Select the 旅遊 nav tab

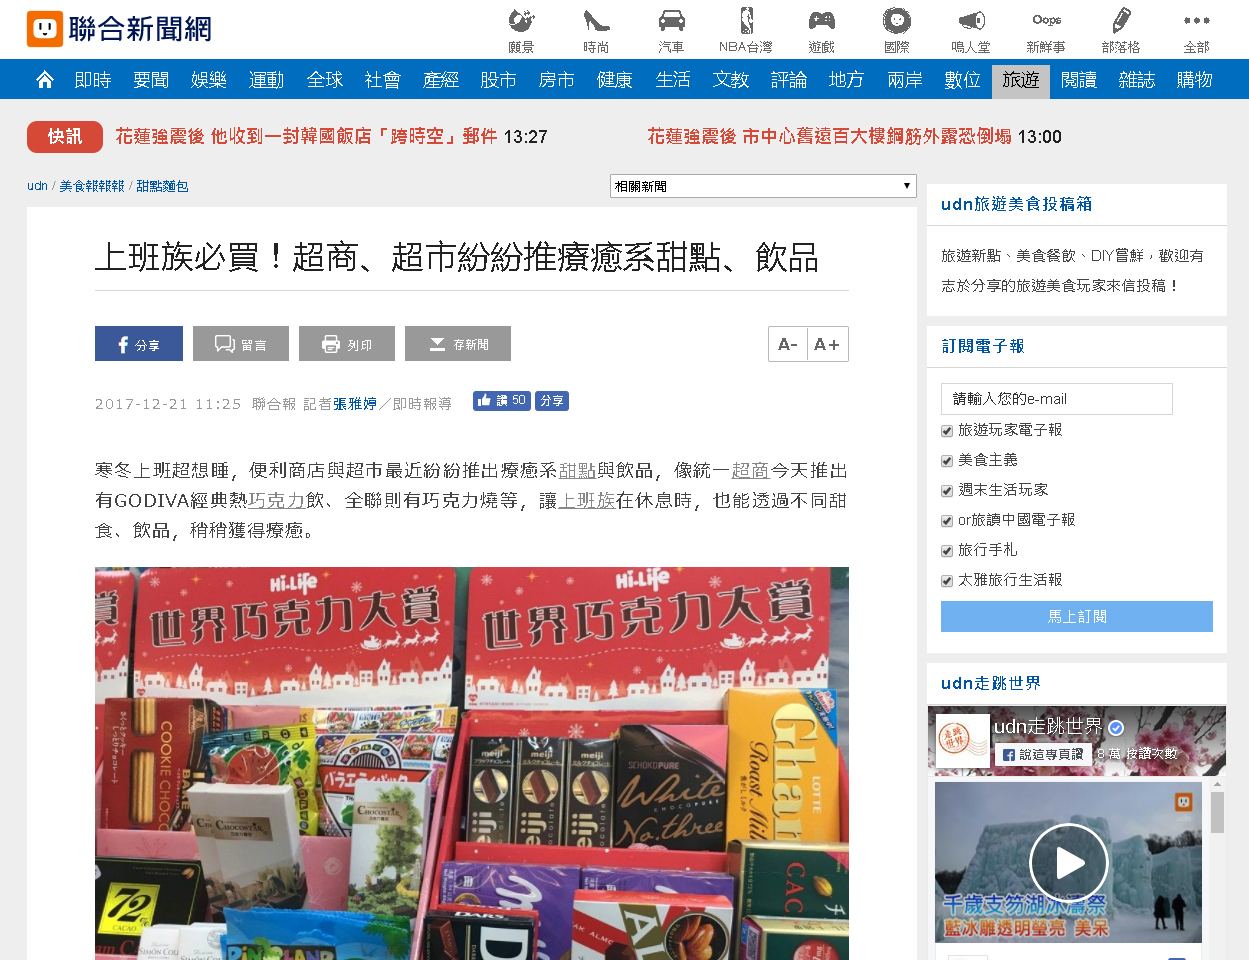(1021, 80)
